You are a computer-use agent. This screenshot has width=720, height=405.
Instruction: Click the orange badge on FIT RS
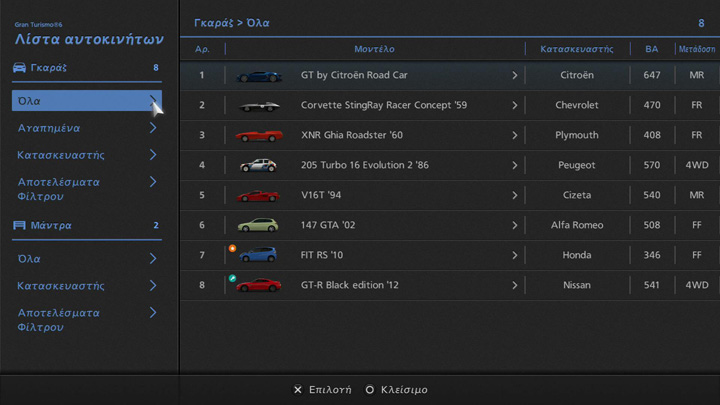click(233, 248)
